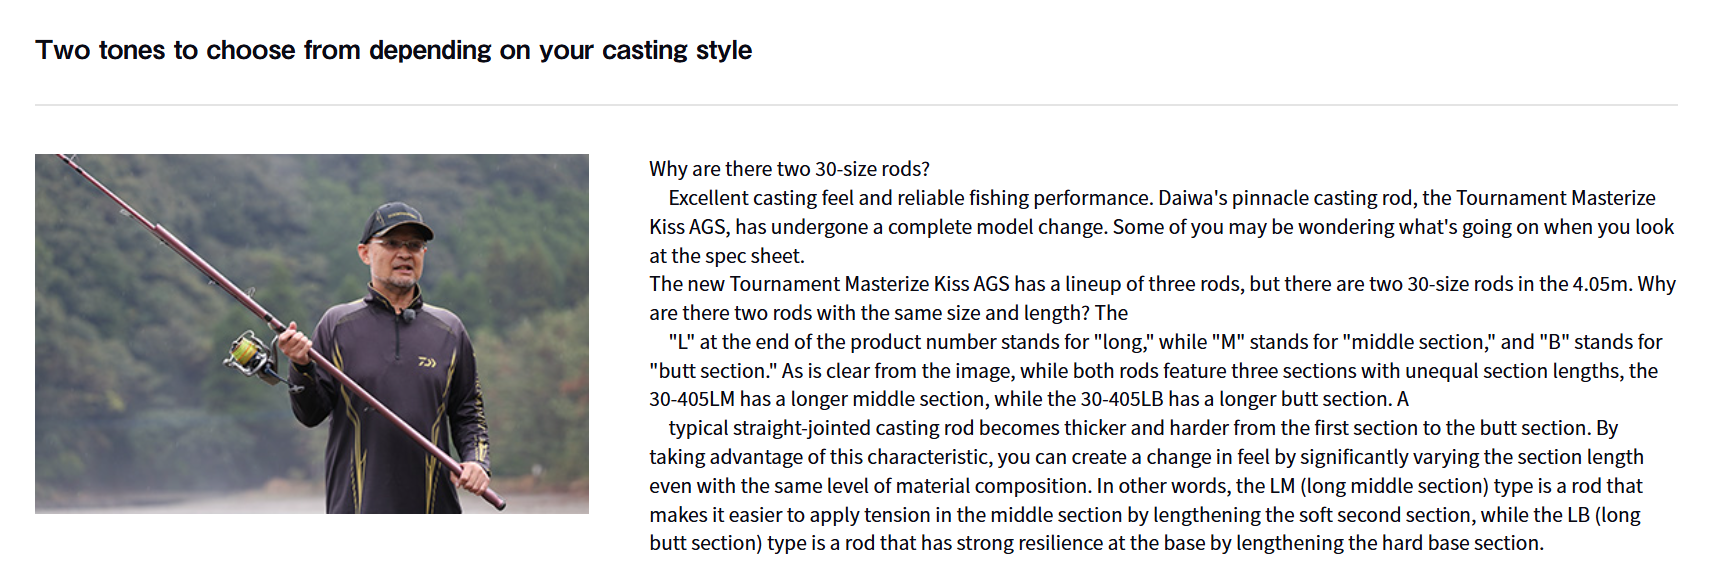Click the "4.05m" text in the paragraph

click(1601, 284)
